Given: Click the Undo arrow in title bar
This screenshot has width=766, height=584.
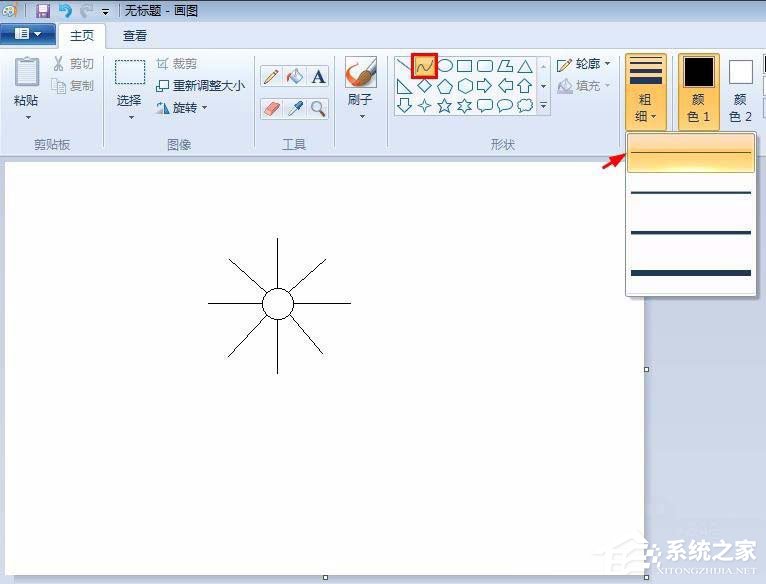Looking at the screenshot, I should (64, 10).
